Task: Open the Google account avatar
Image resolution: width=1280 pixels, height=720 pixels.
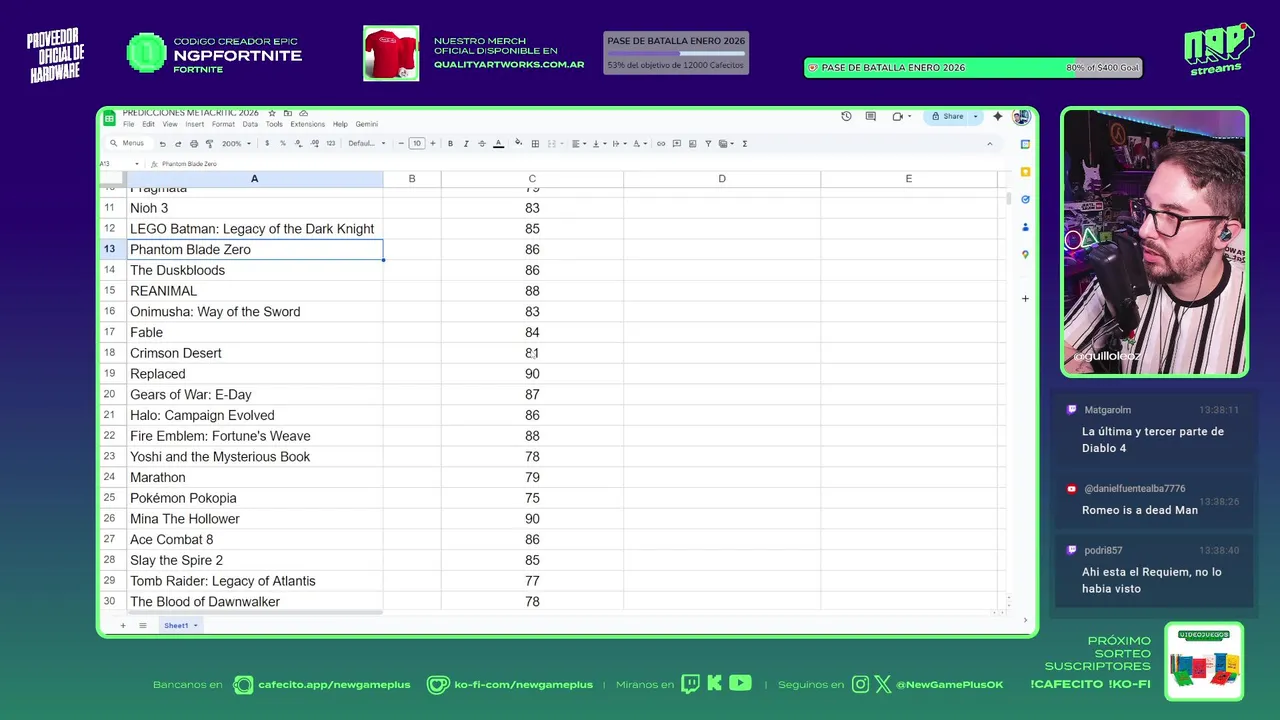Action: (1021, 116)
